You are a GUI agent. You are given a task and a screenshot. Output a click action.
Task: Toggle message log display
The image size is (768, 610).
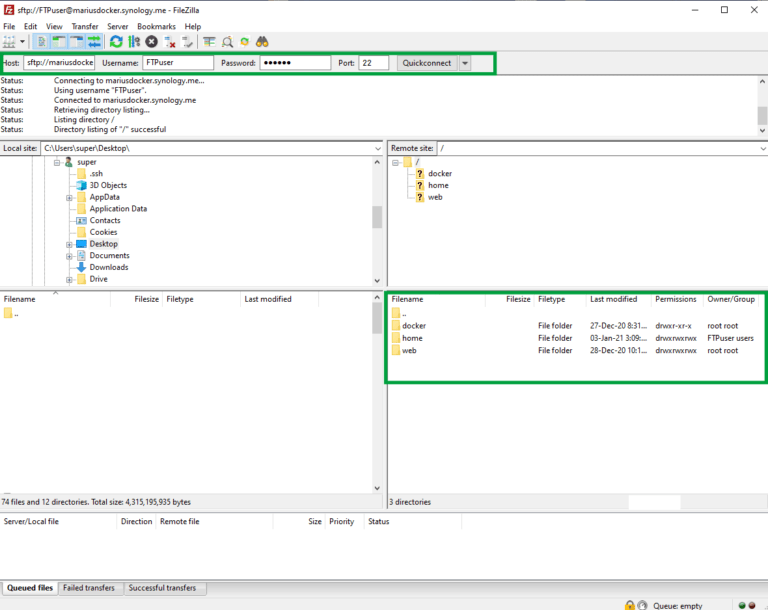(42, 42)
